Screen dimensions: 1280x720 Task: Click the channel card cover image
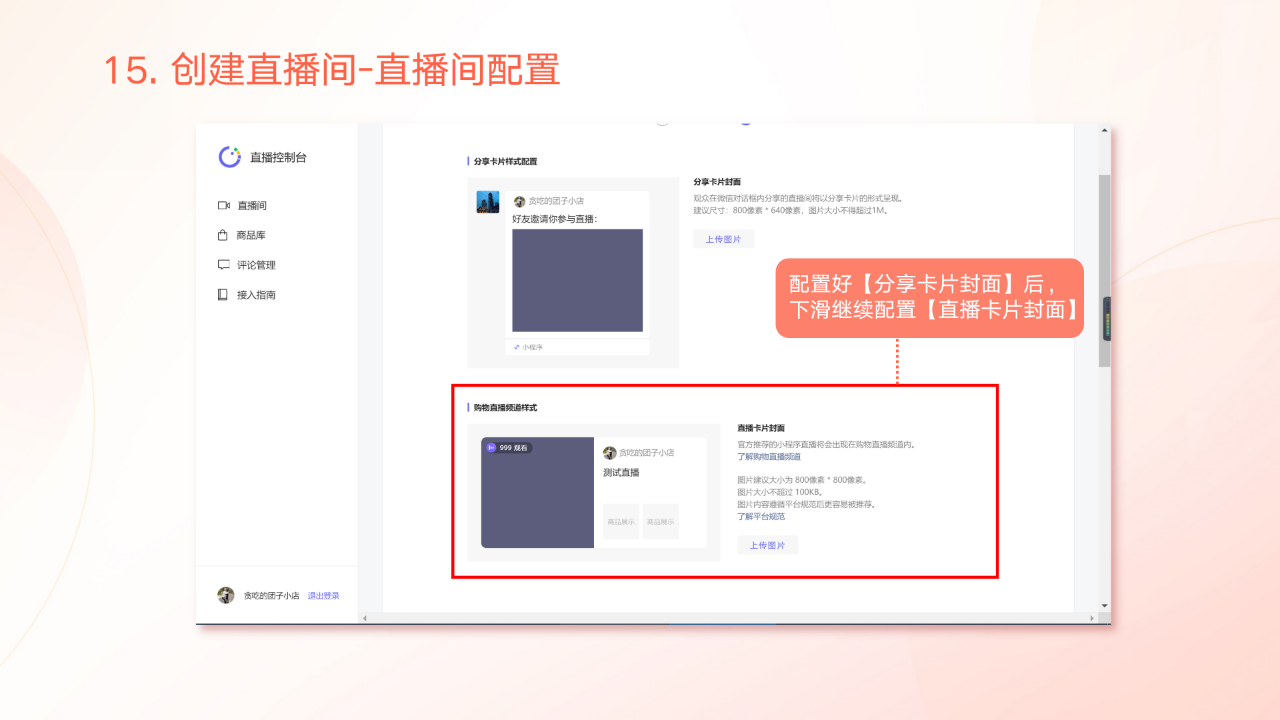[538, 493]
